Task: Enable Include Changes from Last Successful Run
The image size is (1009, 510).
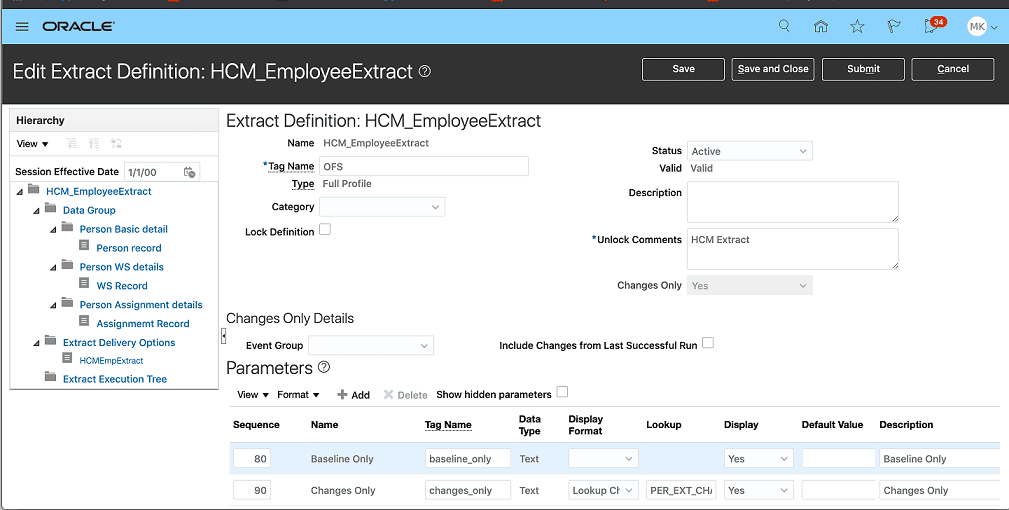Action: tap(708, 343)
